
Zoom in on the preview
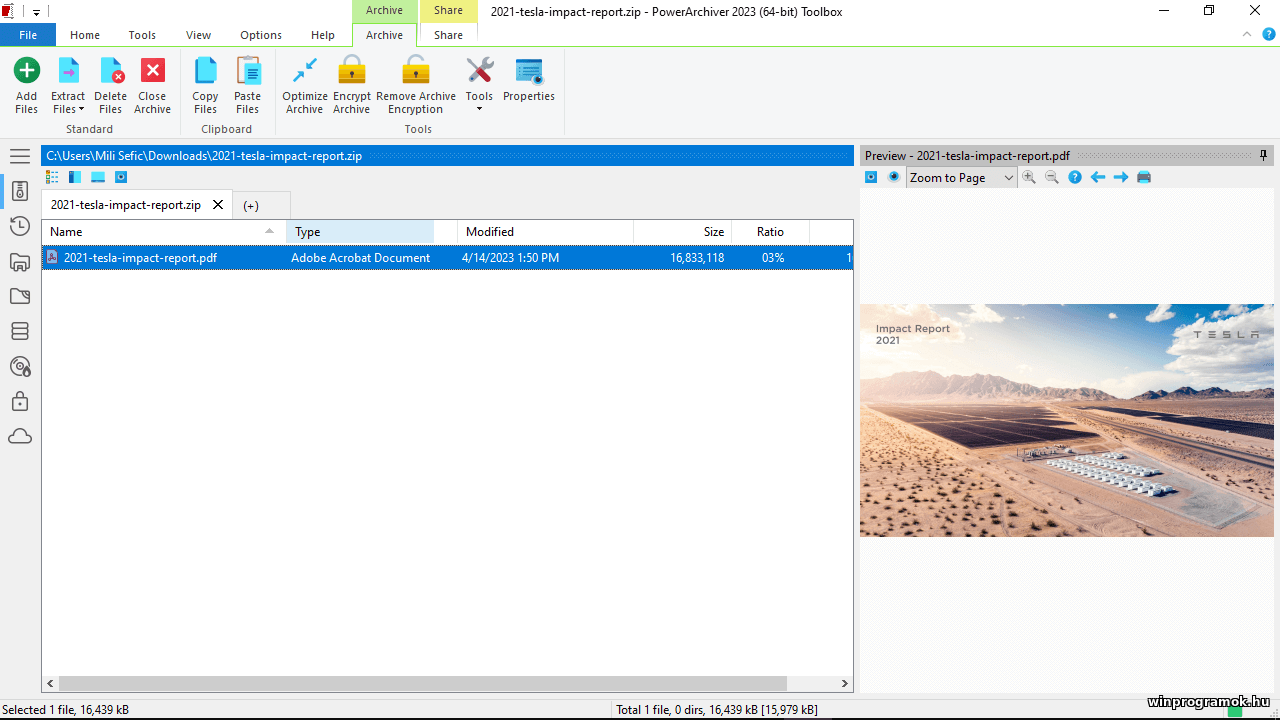coord(1029,177)
